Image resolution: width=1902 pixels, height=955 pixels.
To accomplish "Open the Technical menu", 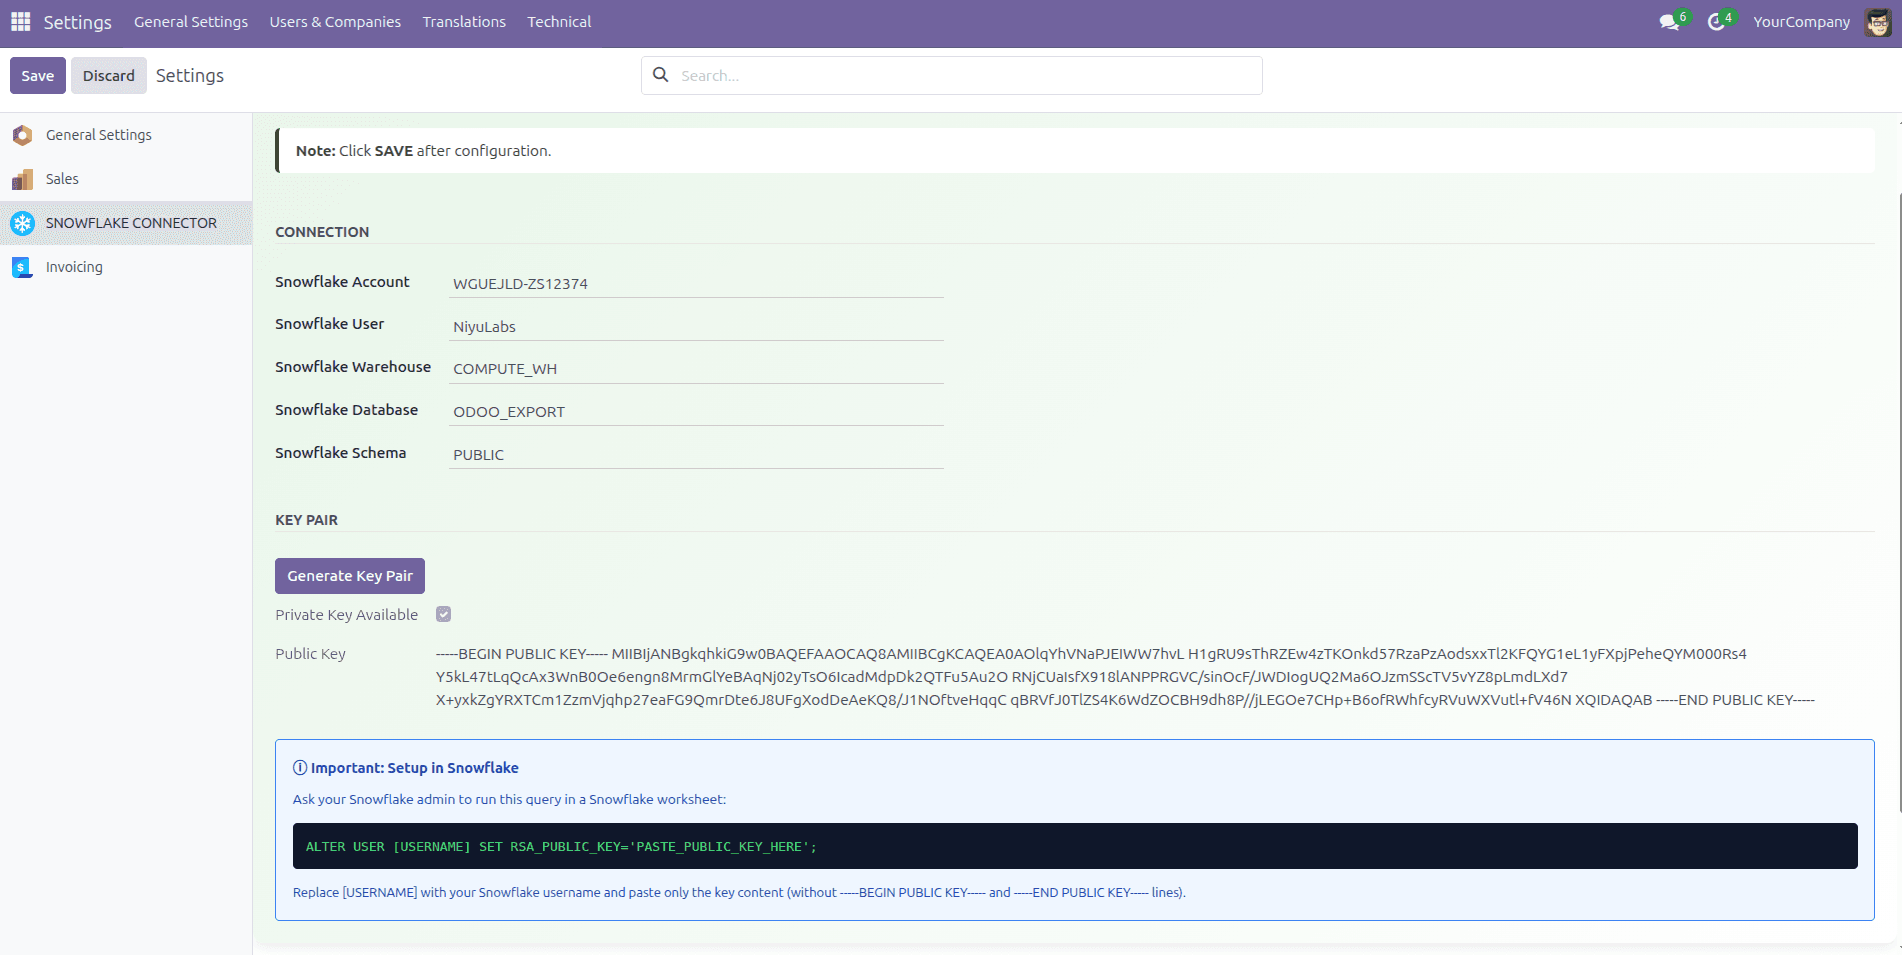I will pyautogui.click(x=559, y=22).
